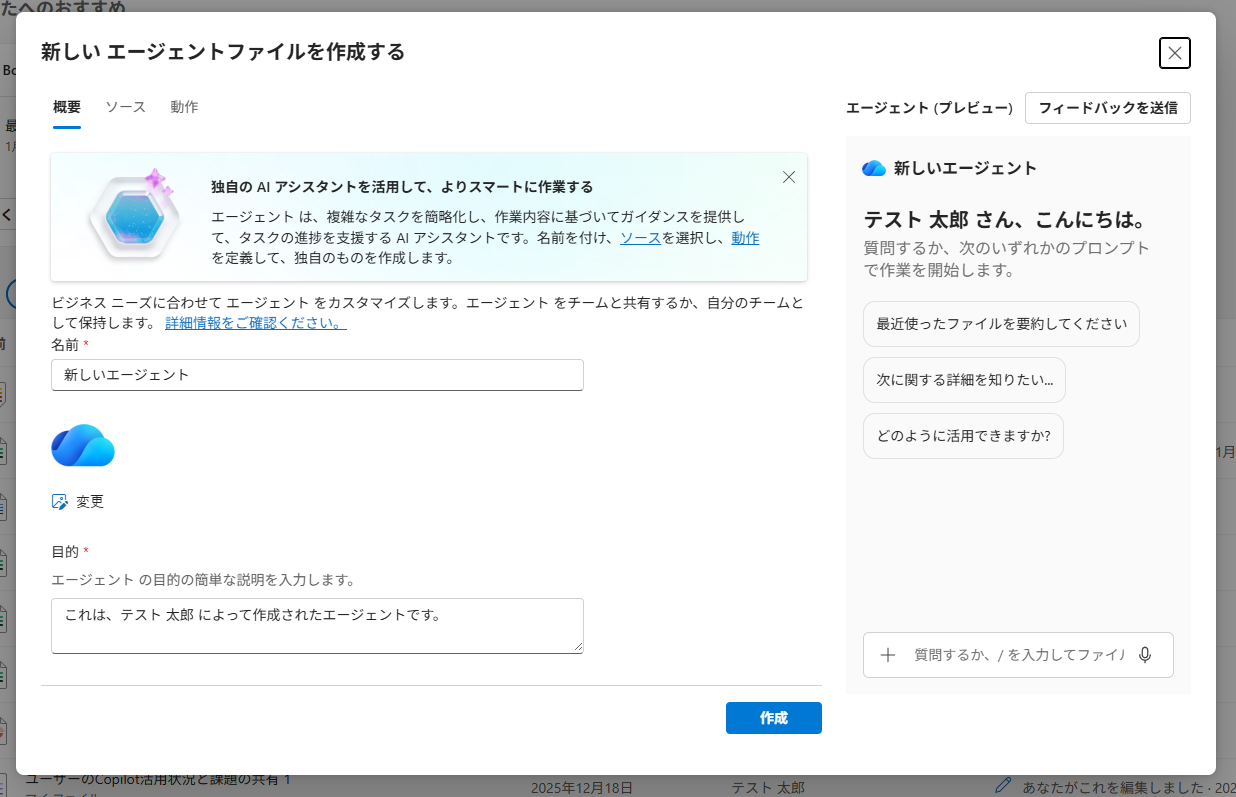
Task: Click the 名前 text field
Action: pyautogui.click(x=317, y=375)
